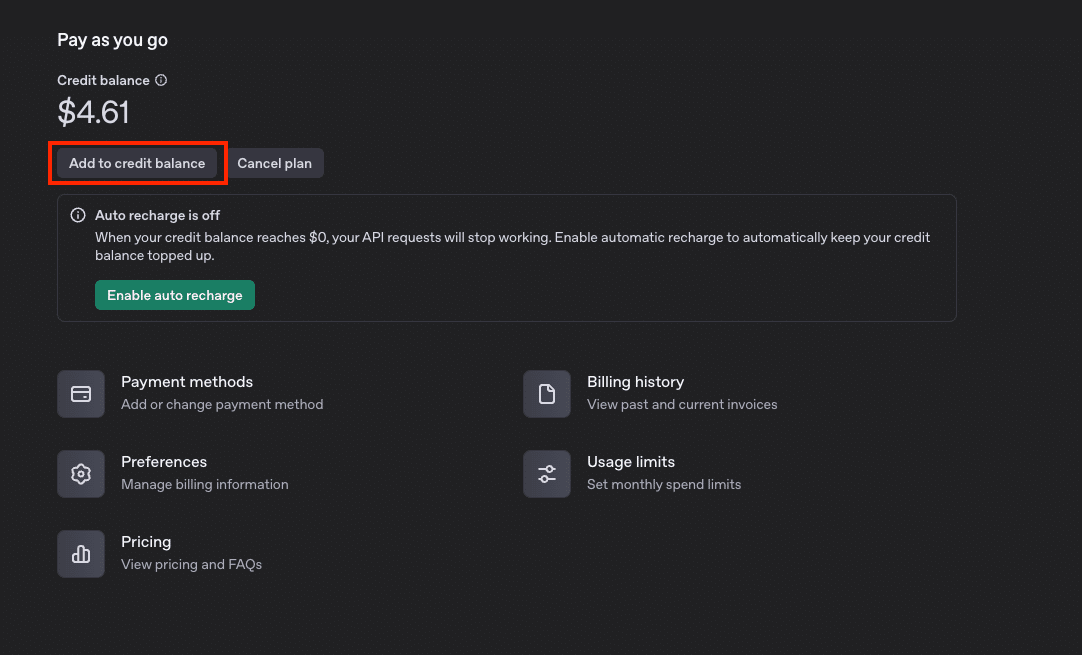Click the Usage limits sliders icon
This screenshot has height=655, width=1082.
(x=547, y=474)
